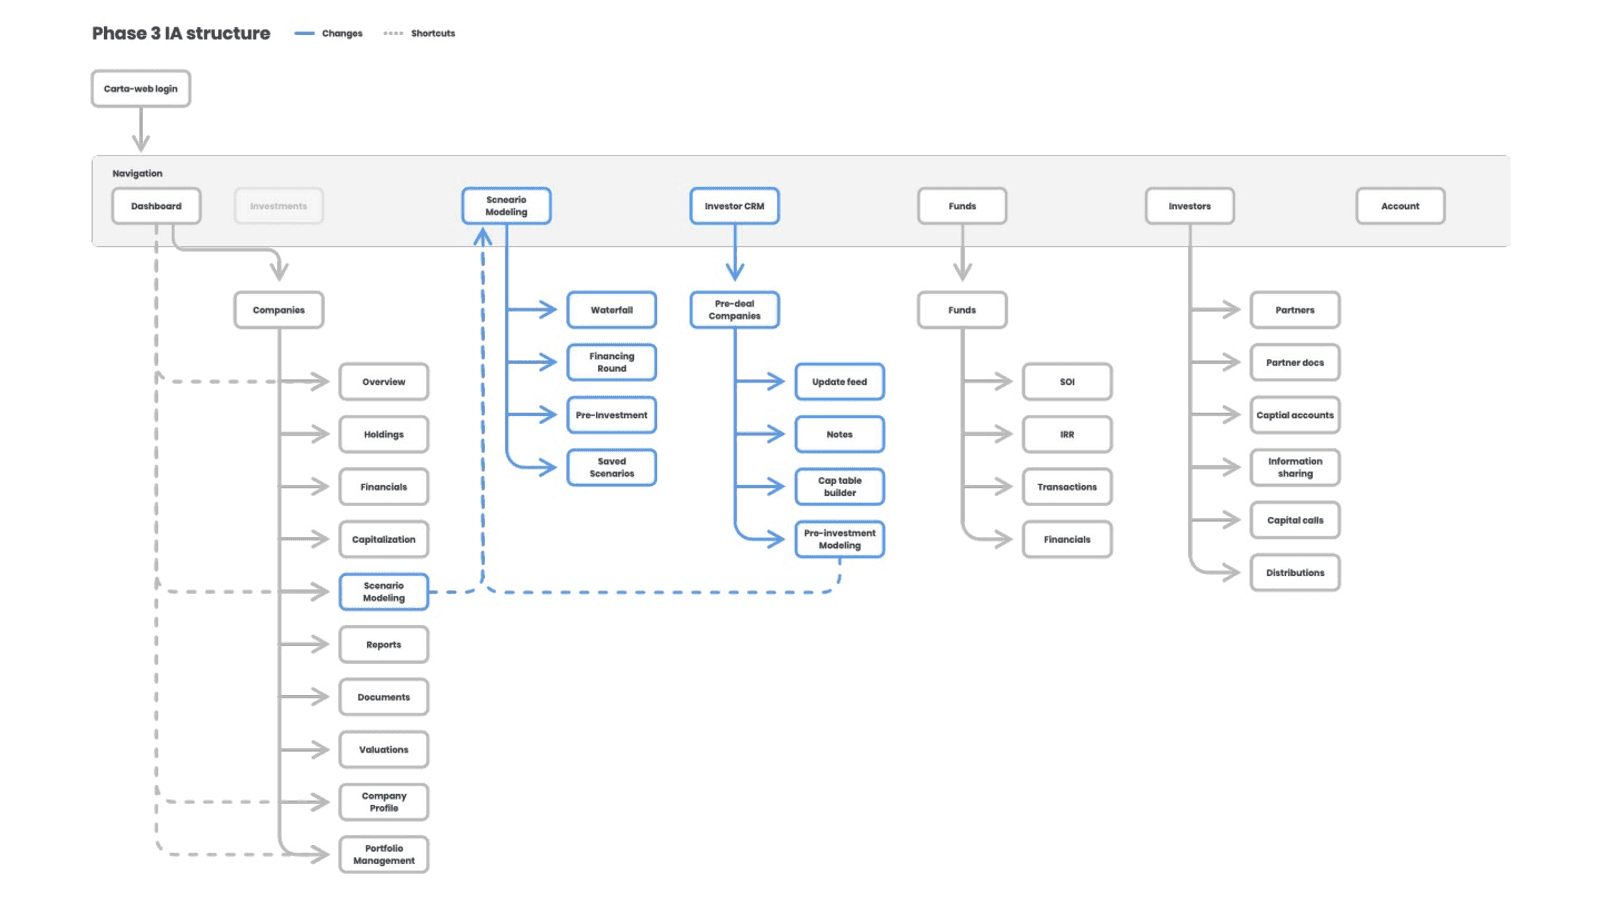Select the Documents node
The image size is (1600, 900).
point(384,697)
